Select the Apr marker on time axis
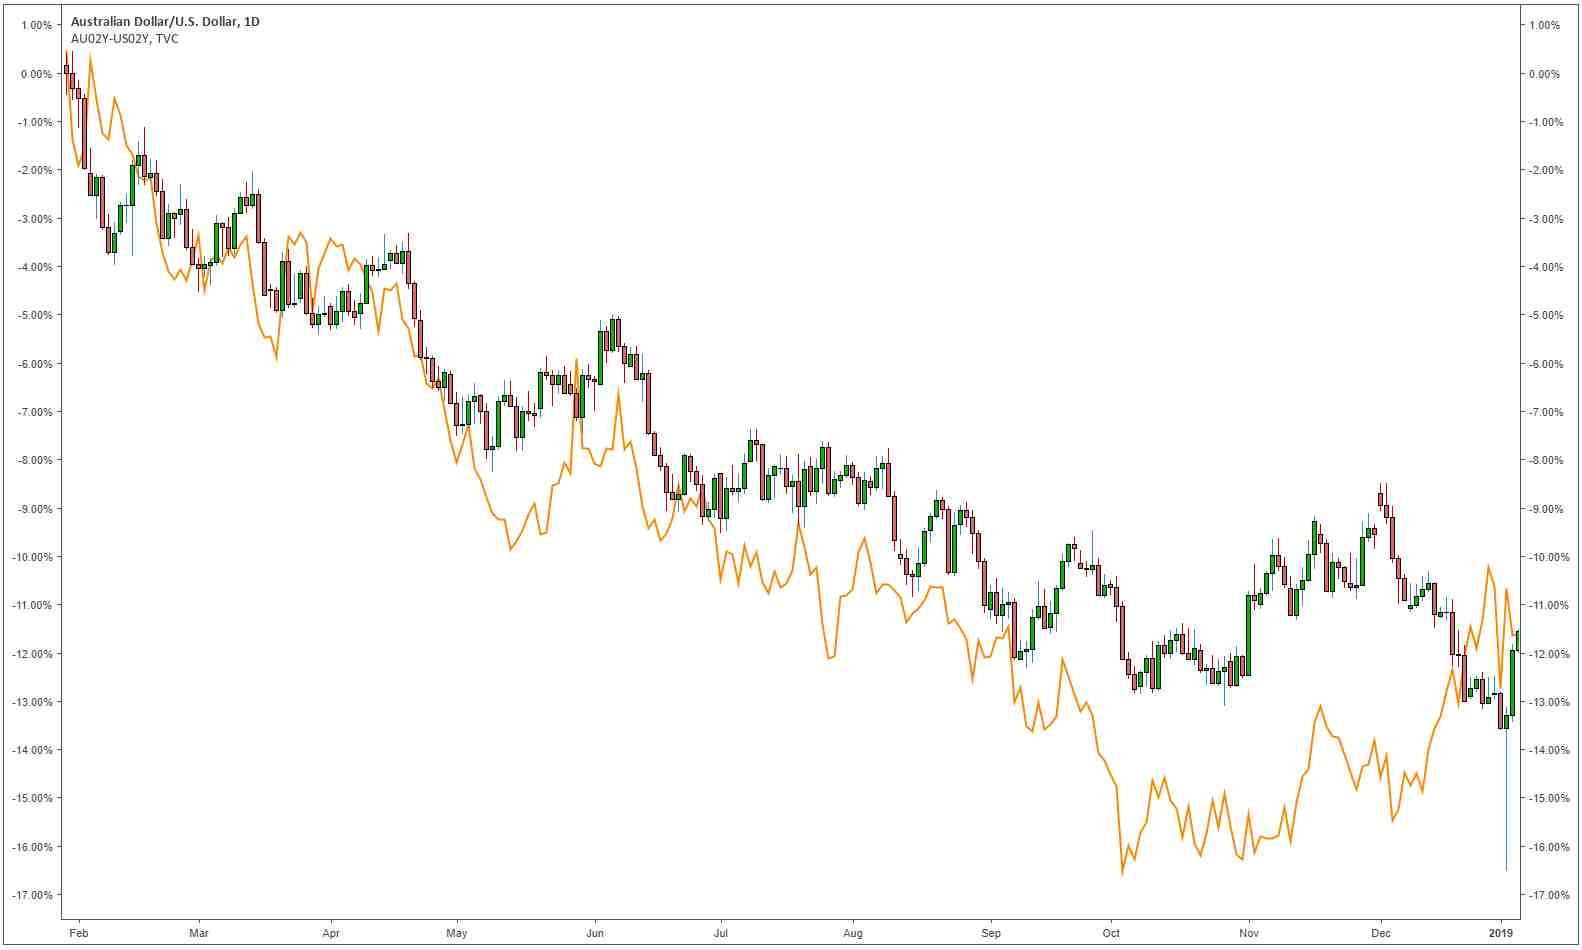This screenshot has height=950, width=1582. pos(331,933)
